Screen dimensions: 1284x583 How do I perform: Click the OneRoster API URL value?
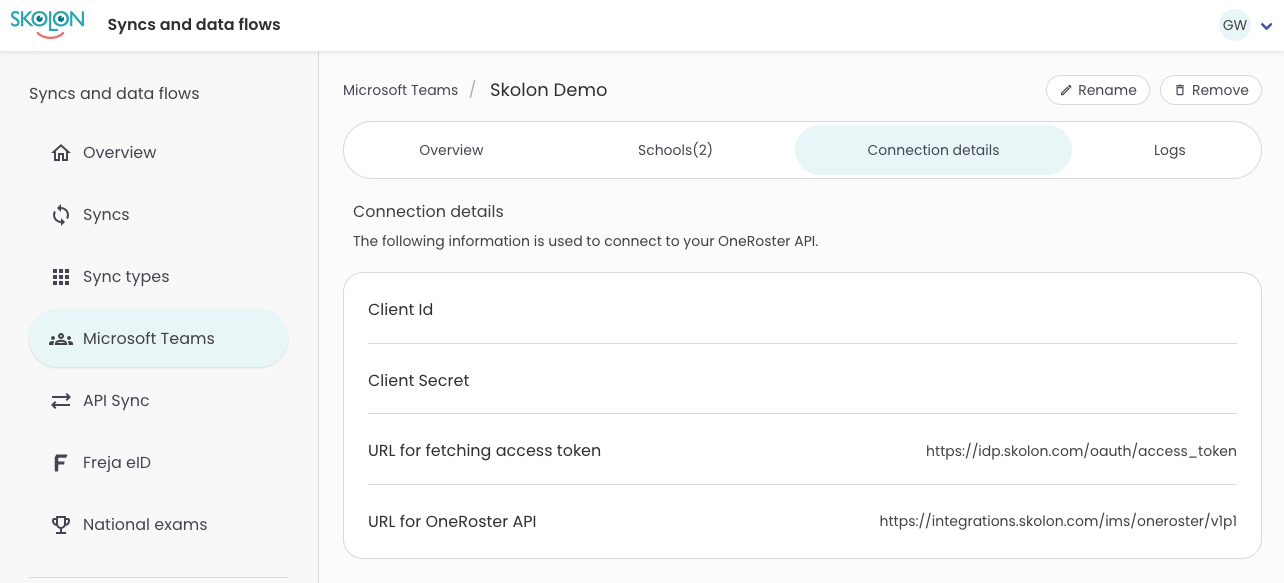pos(1058,521)
